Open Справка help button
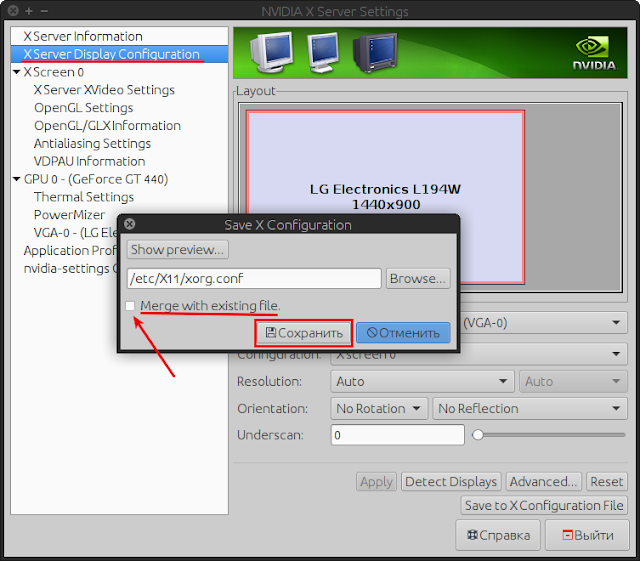Viewport: 640px width, 561px height. point(498,535)
